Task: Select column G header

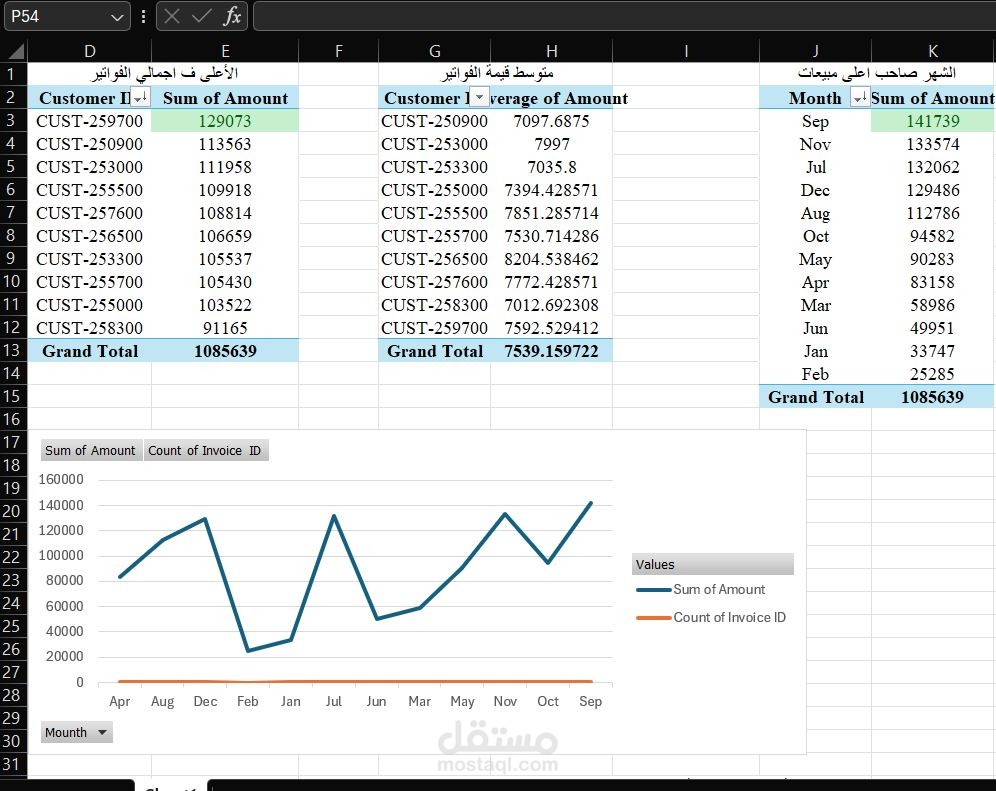Action: coord(434,51)
